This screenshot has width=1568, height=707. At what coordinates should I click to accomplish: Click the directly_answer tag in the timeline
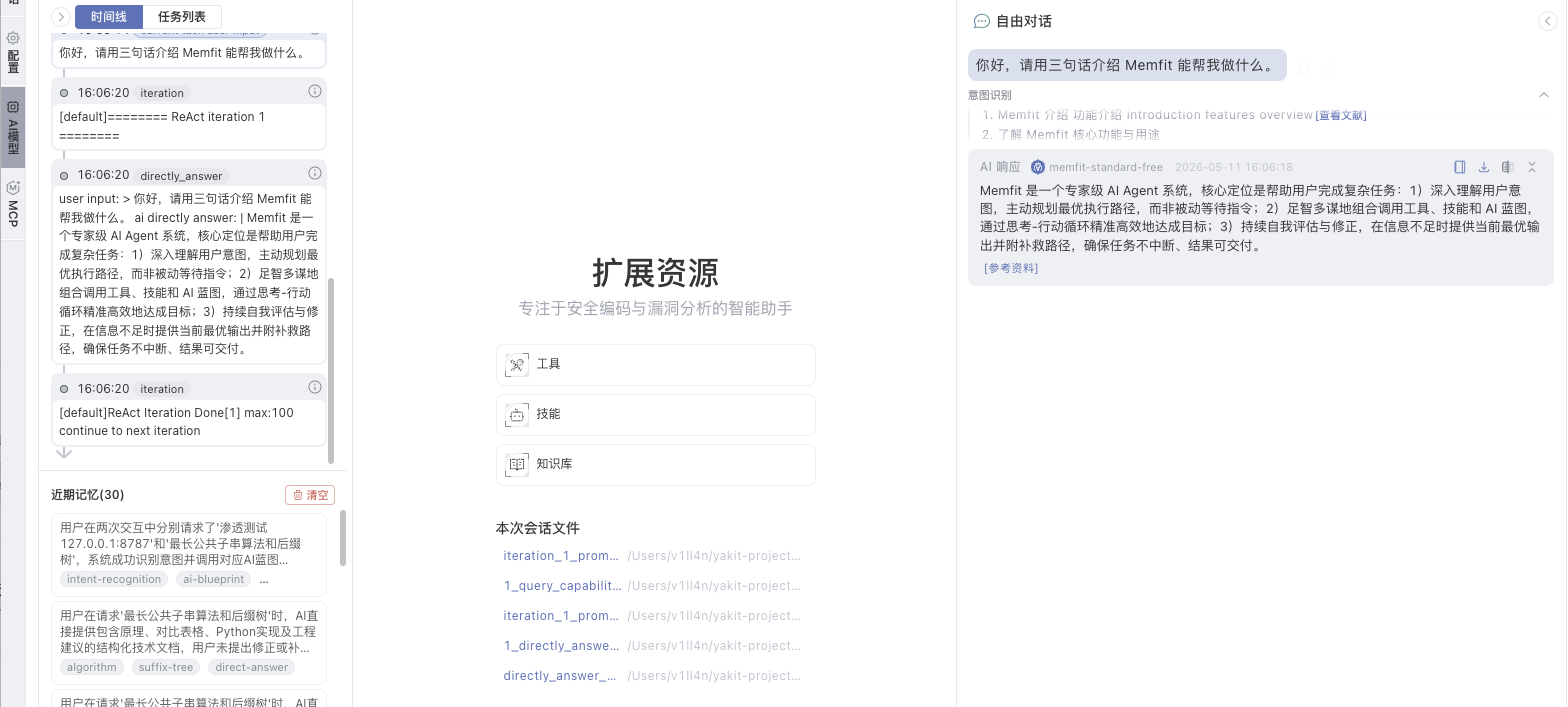182,176
